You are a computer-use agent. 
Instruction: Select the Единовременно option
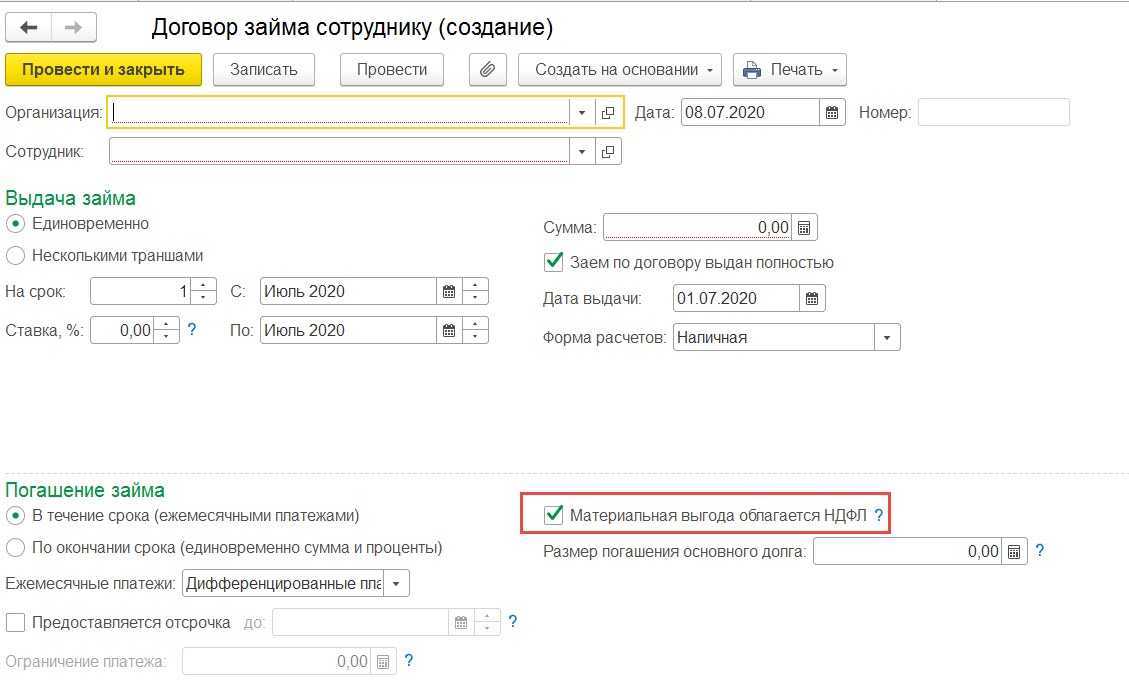click(15, 224)
